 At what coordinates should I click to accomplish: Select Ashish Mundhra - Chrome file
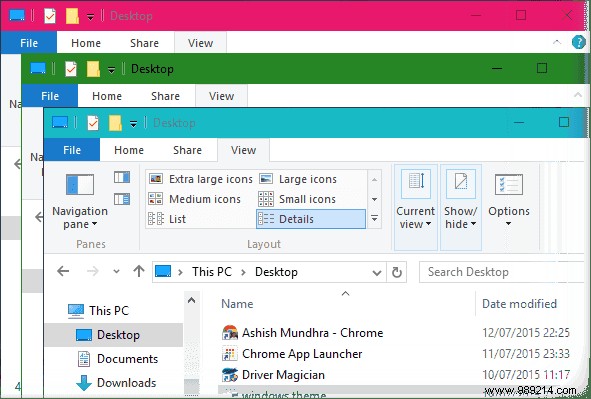click(303, 333)
